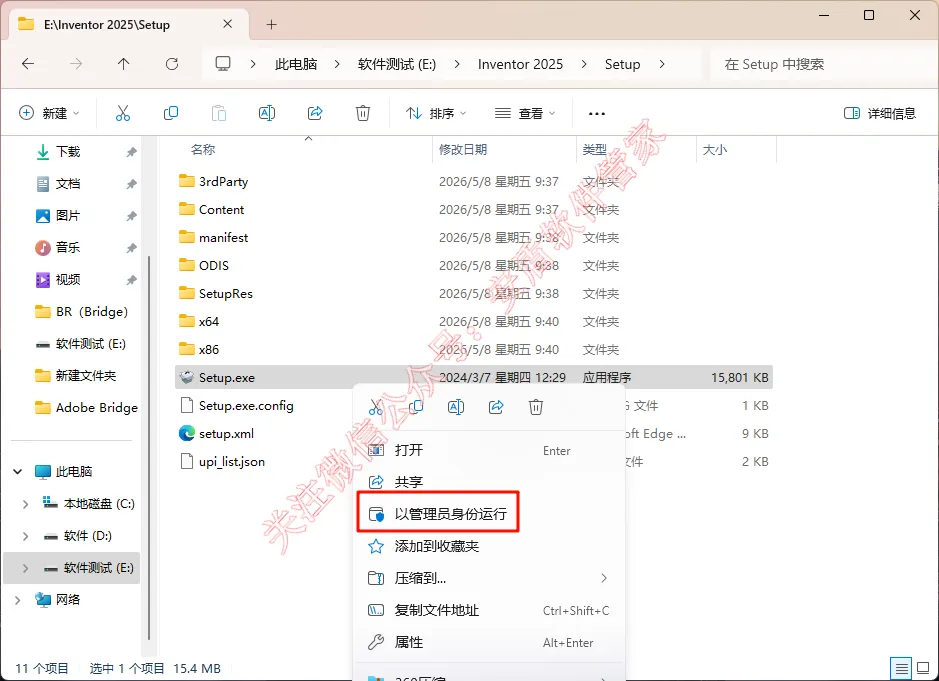Screen dimensions: 939x681
Task: Open the See more options ellipsis
Action: pyautogui.click(x=596, y=113)
